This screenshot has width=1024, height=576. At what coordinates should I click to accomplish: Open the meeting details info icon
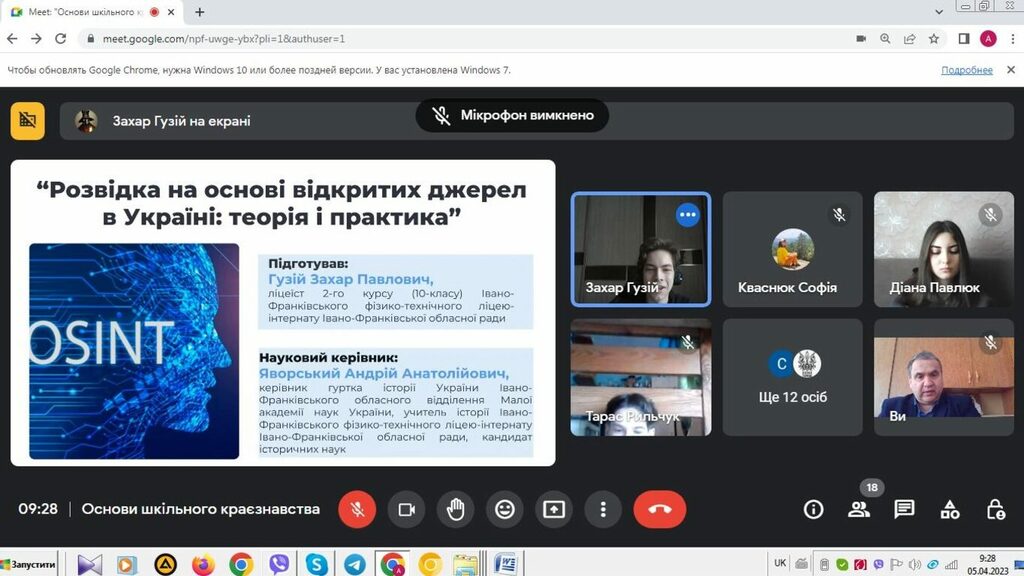coord(813,509)
